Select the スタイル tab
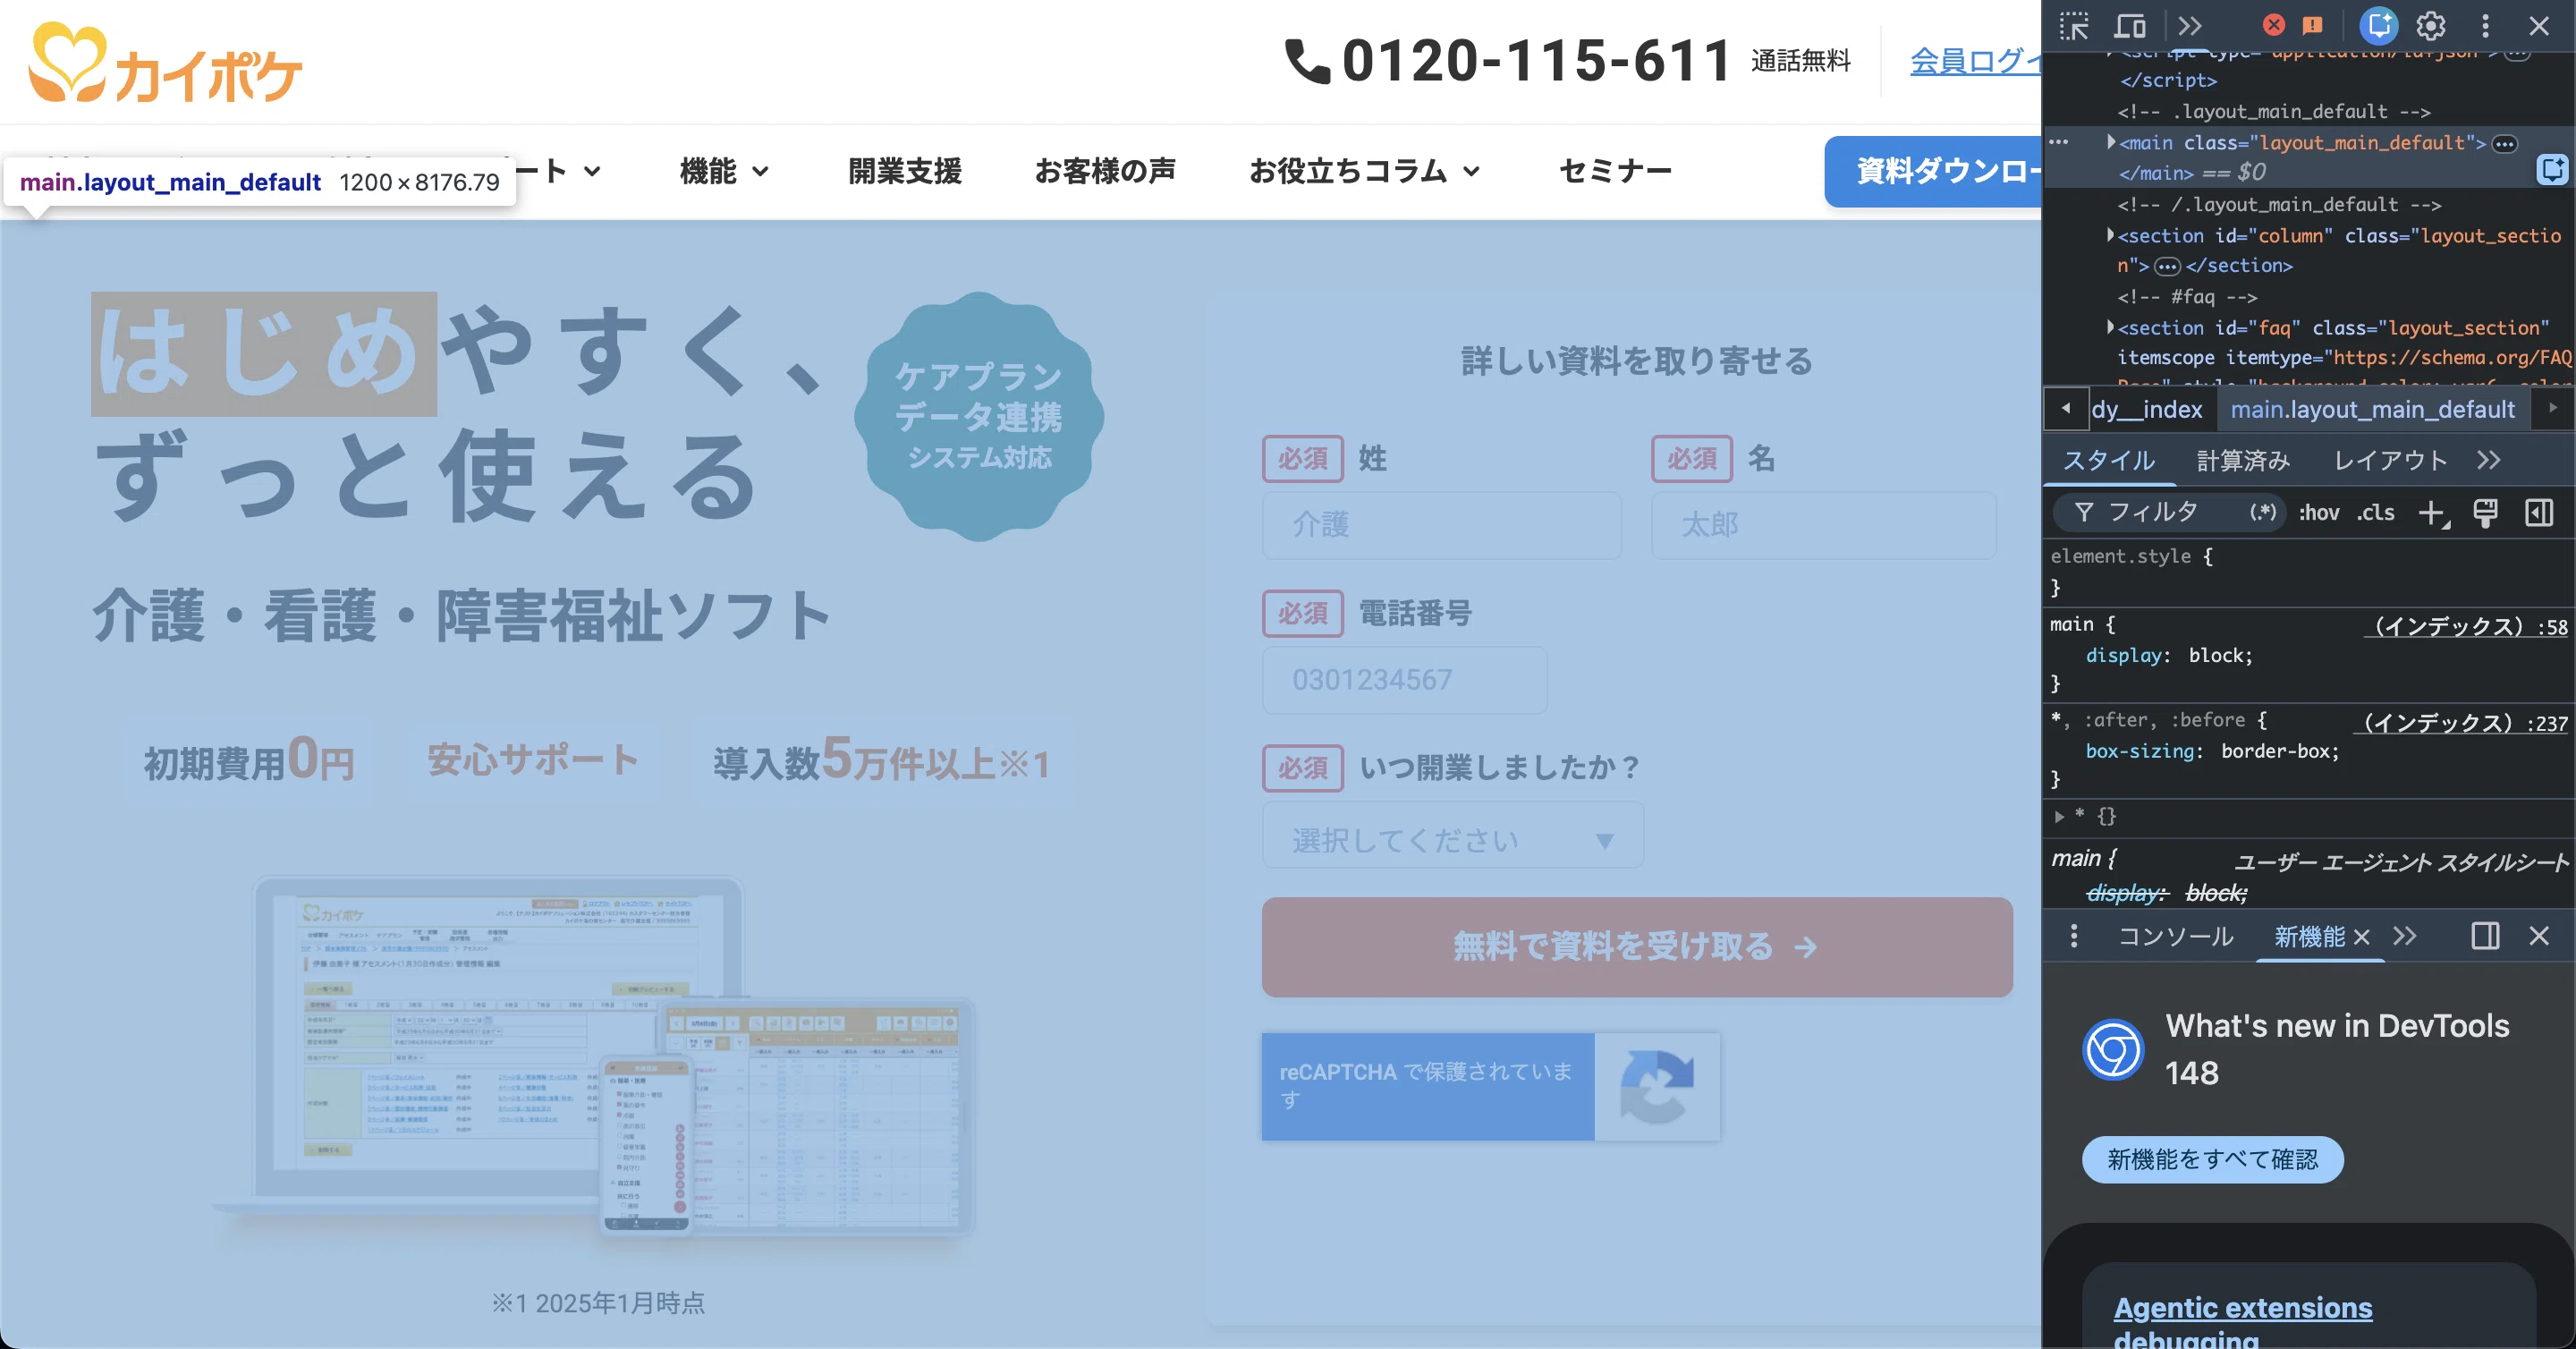Screen dimensions: 2576x1349 [x=2109, y=460]
